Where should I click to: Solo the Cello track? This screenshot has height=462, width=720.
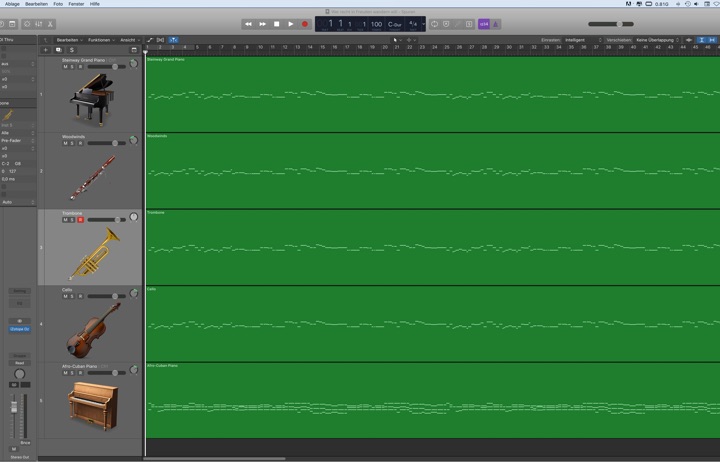point(72,296)
